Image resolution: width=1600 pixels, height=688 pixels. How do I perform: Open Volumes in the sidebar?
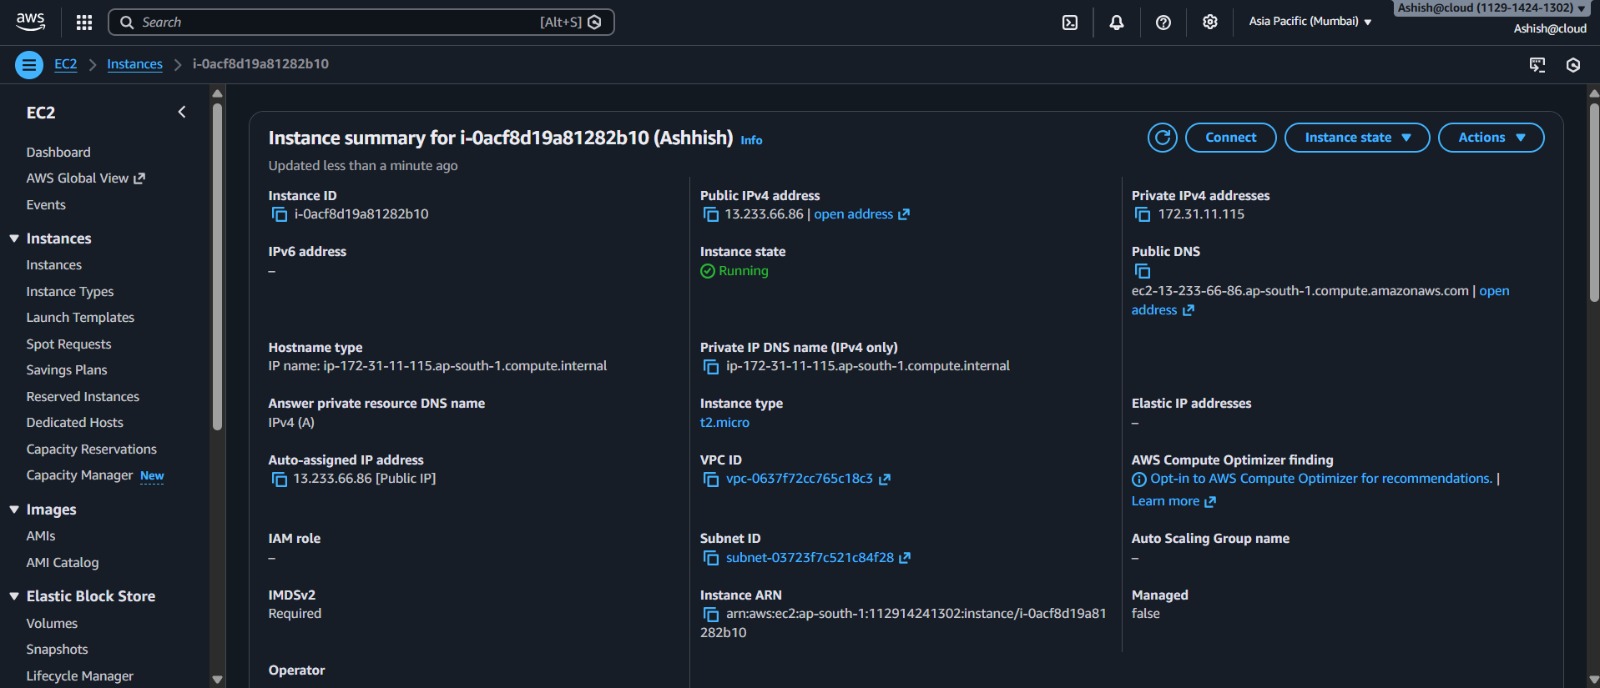tap(52, 623)
